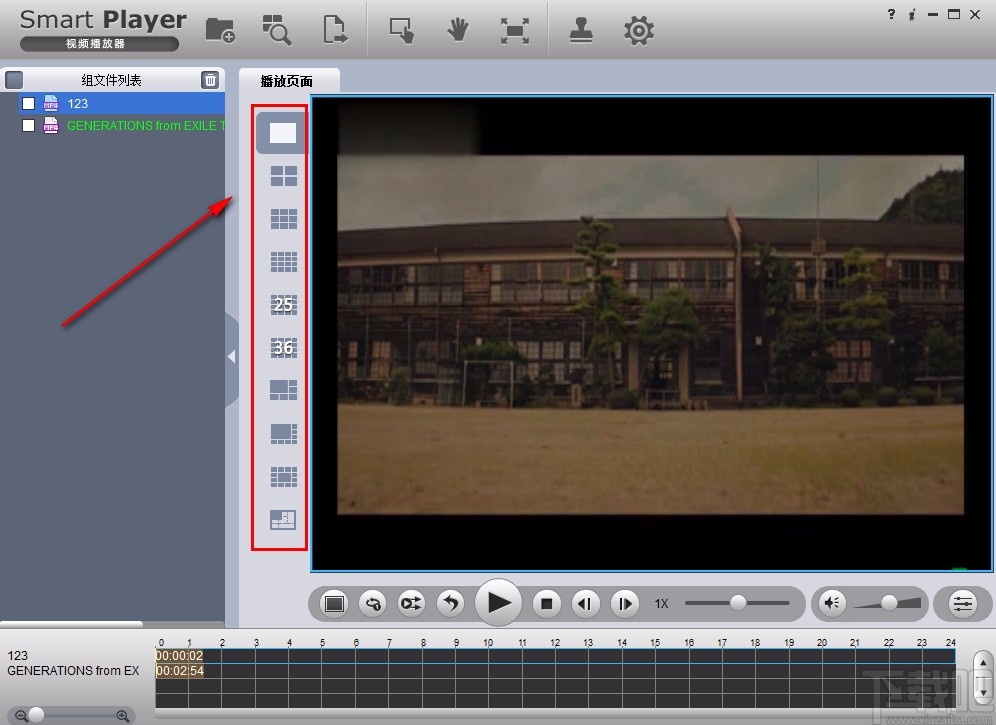The height and width of the screenshot is (725, 996).
Task: Select sixteen-window split layout
Action: coord(283,262)
